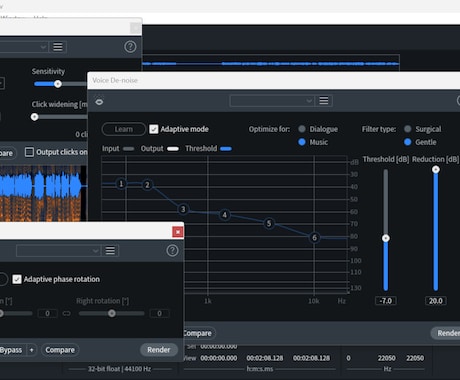Image resolution: width=460 pixels, height=380 pixels.
Task: Click the ear icon in Voice De-noise
Action: (99, 102)
